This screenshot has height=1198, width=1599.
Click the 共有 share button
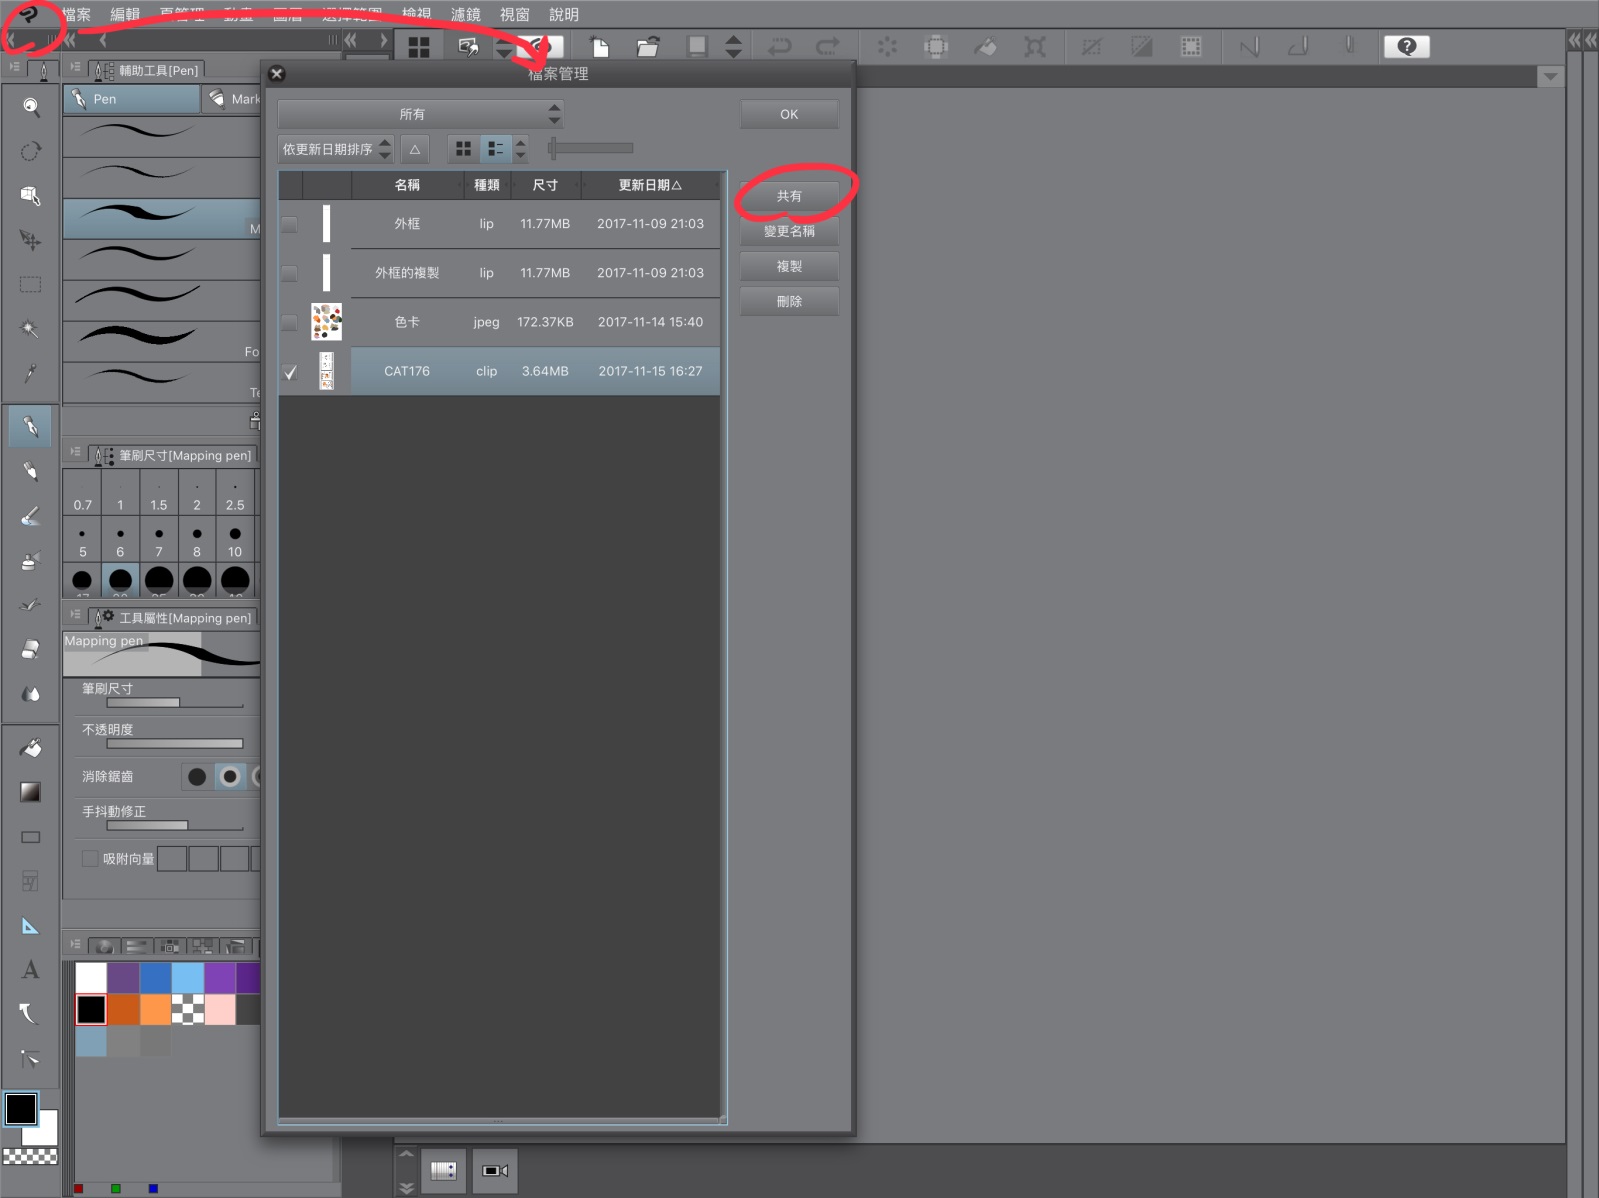coord(789,196)
